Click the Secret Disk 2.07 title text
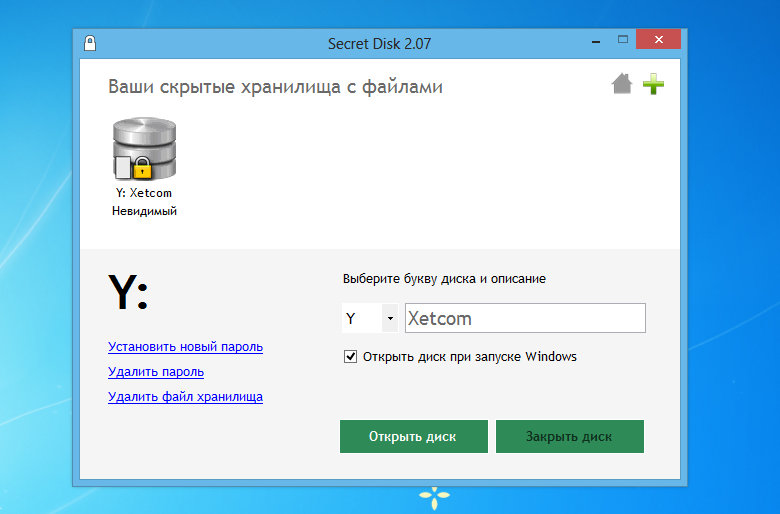 coord(380,44)
